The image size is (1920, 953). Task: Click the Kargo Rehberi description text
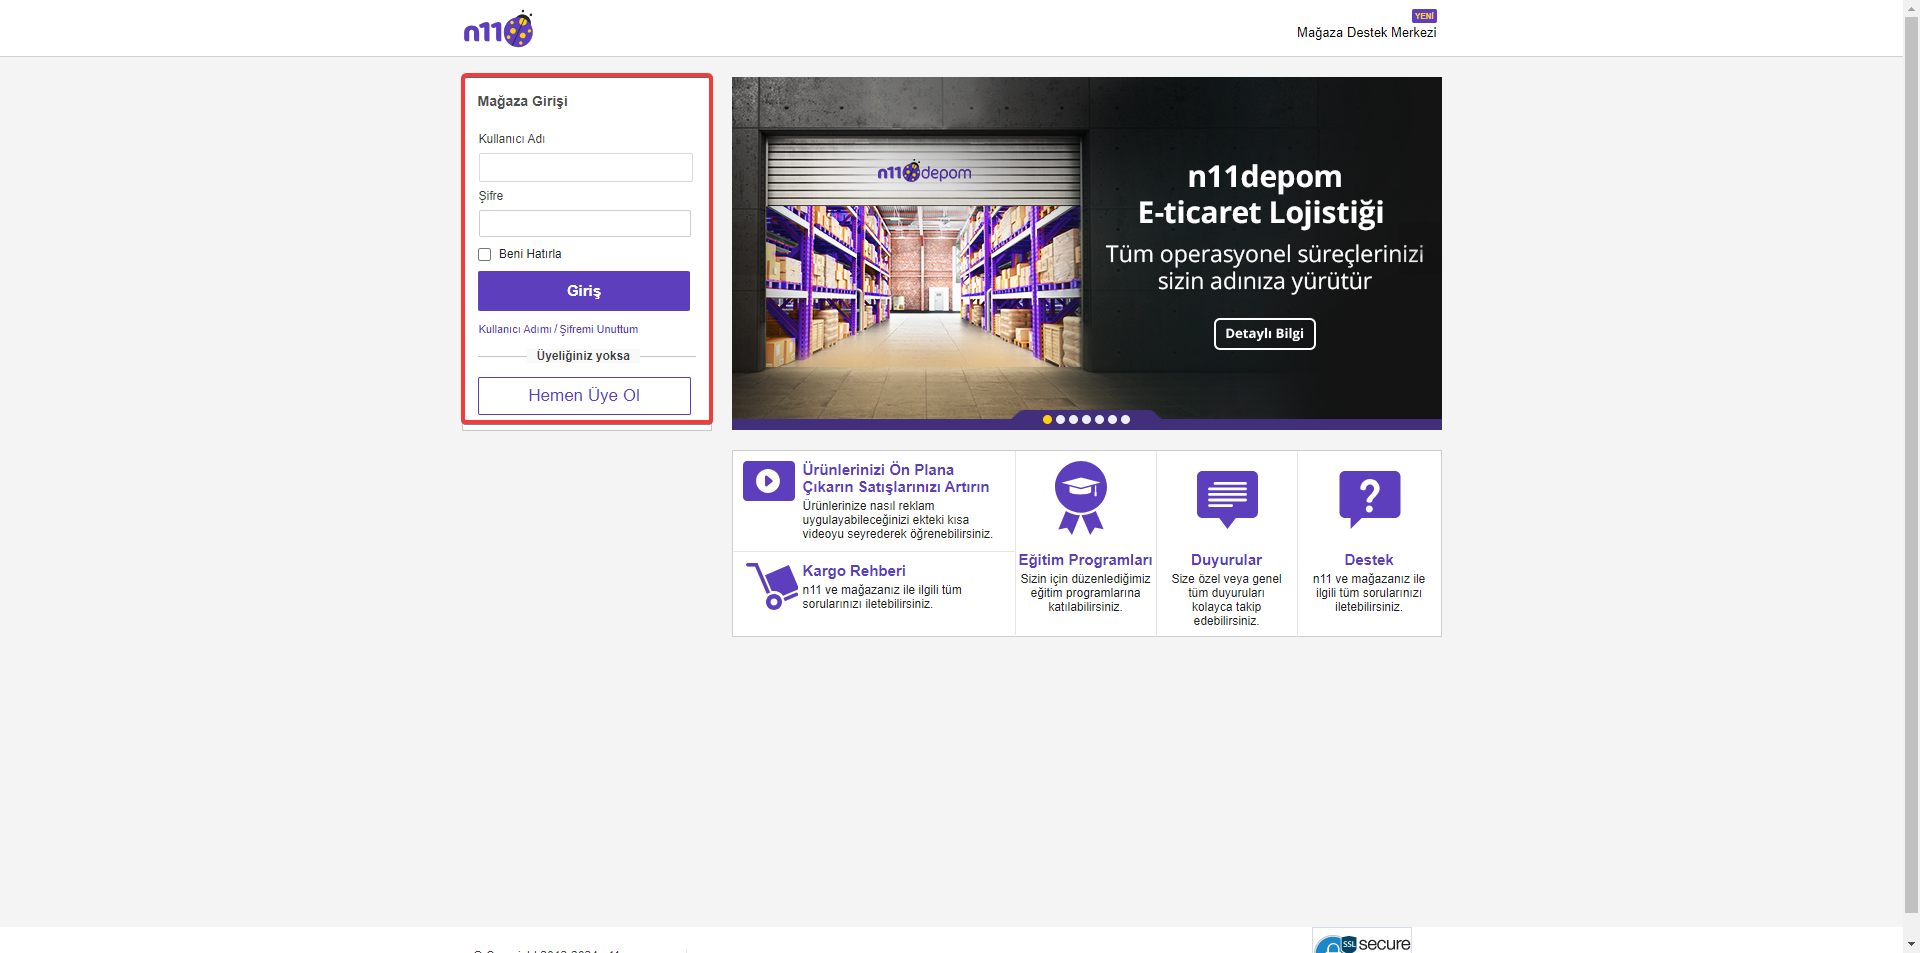882,597
